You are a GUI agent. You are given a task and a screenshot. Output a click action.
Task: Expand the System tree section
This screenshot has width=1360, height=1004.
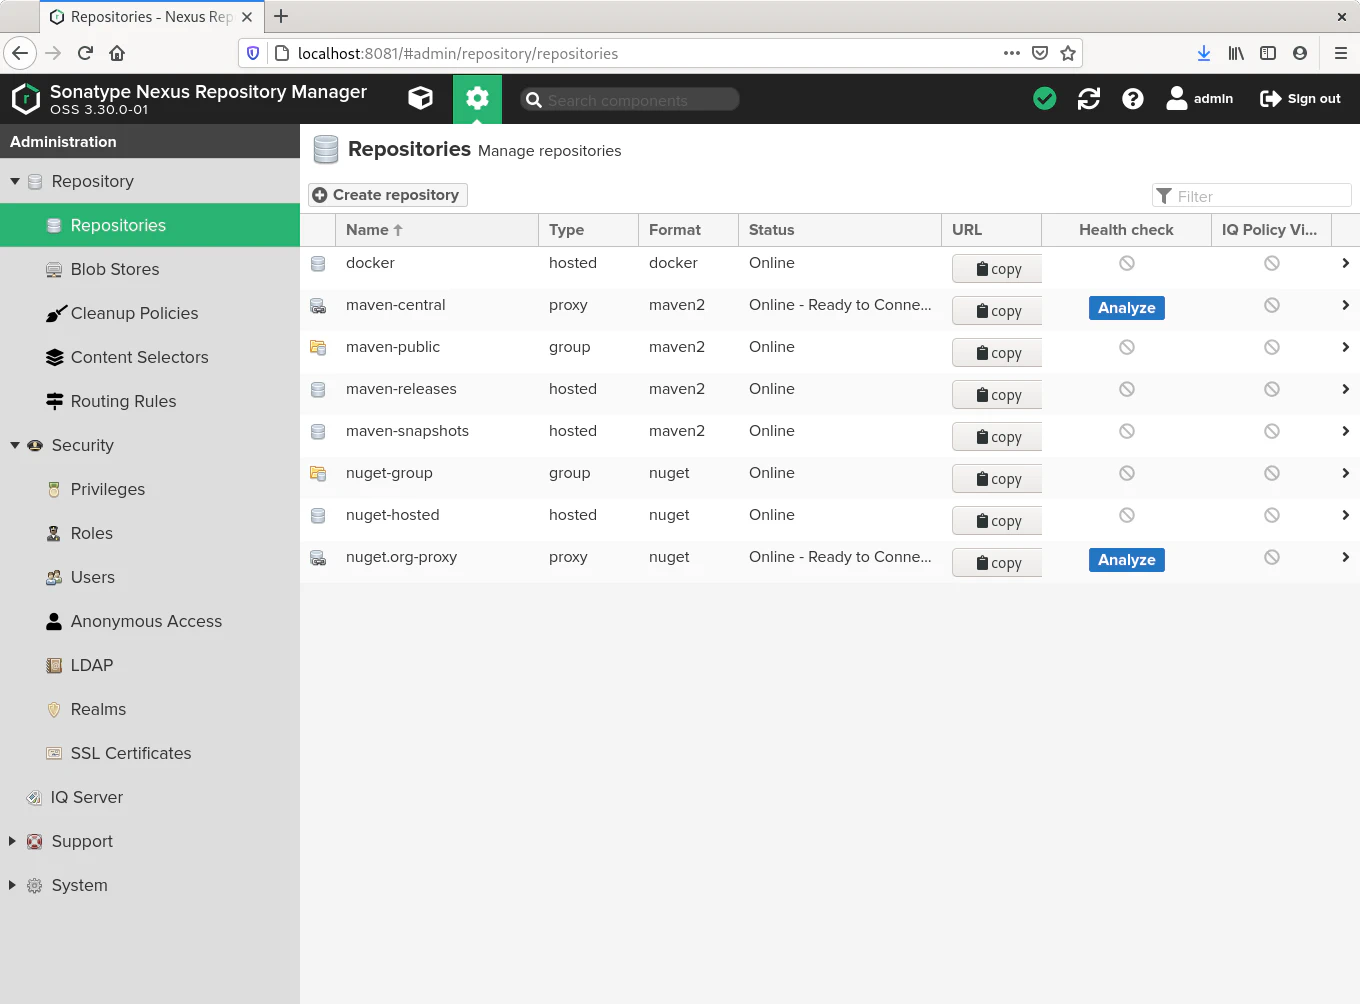(12, 885)
